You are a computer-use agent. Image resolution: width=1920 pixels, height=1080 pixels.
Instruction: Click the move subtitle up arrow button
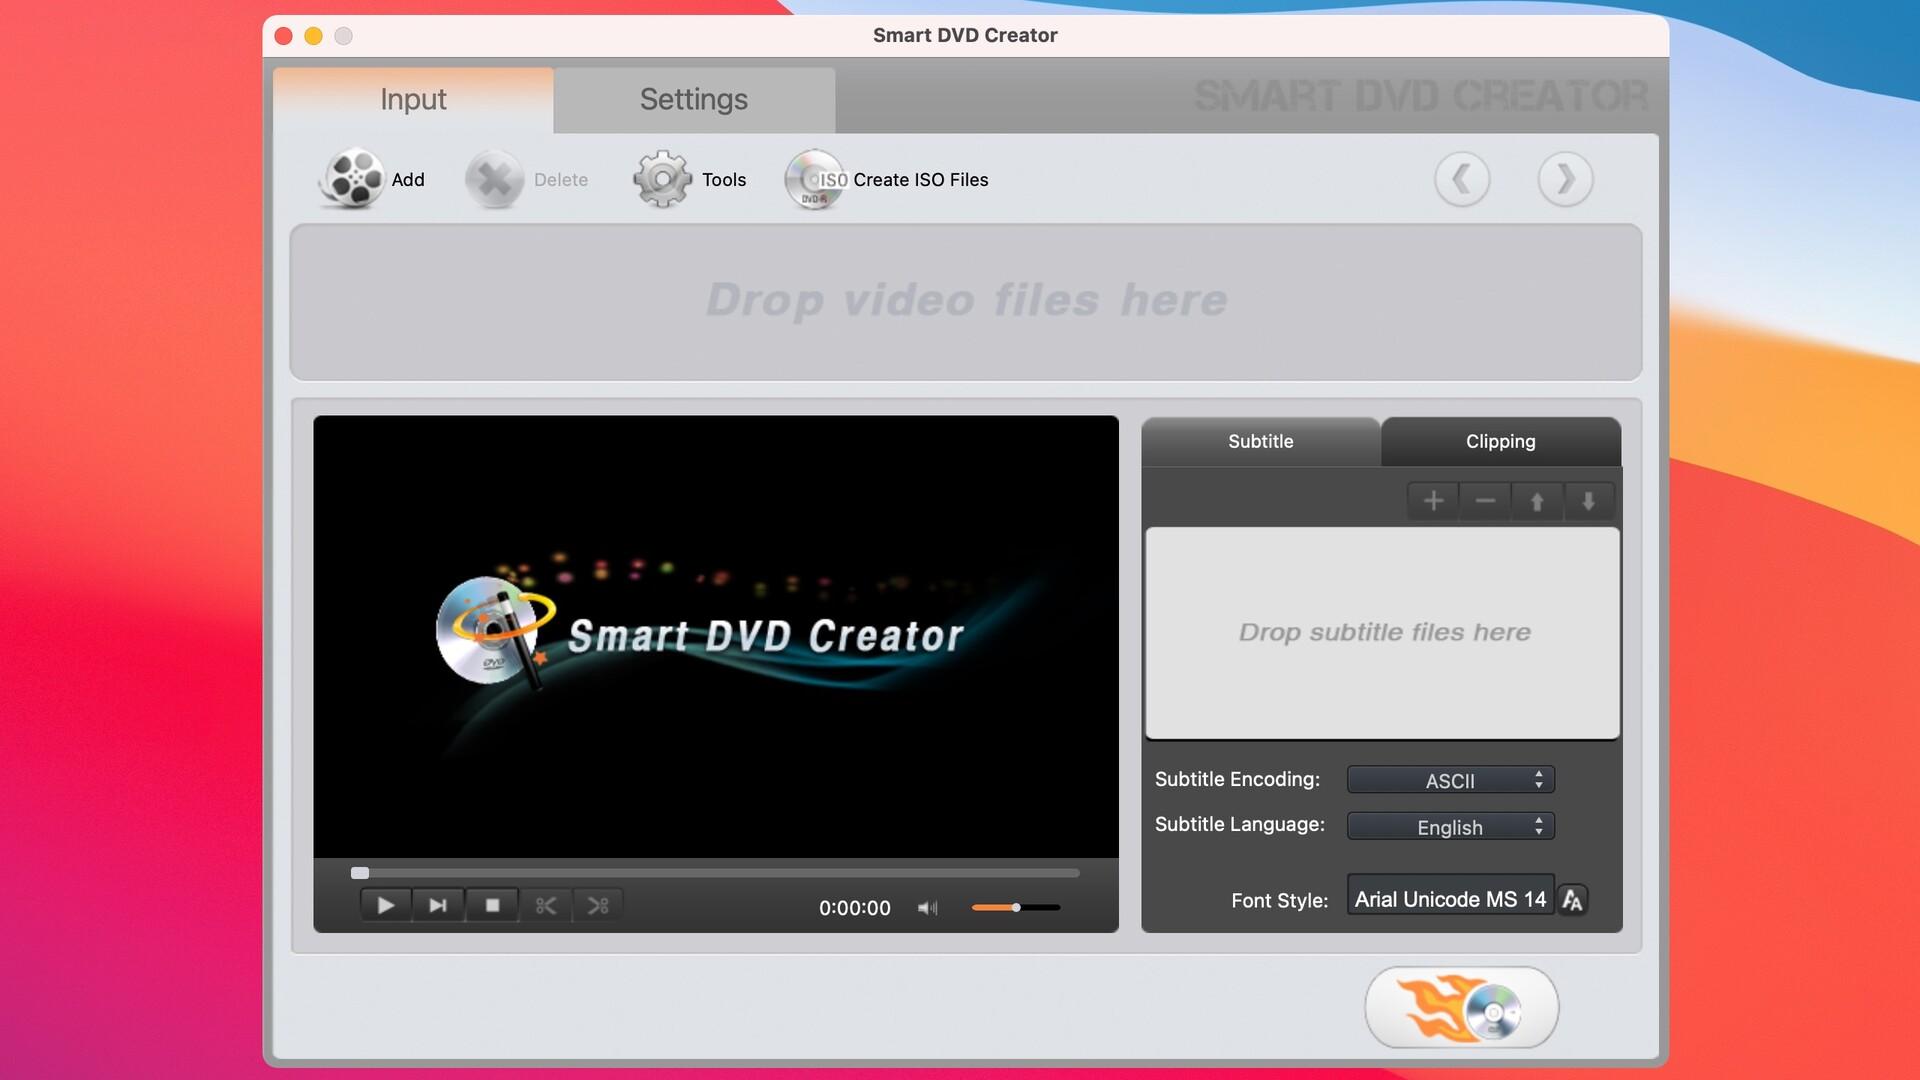1536,501
